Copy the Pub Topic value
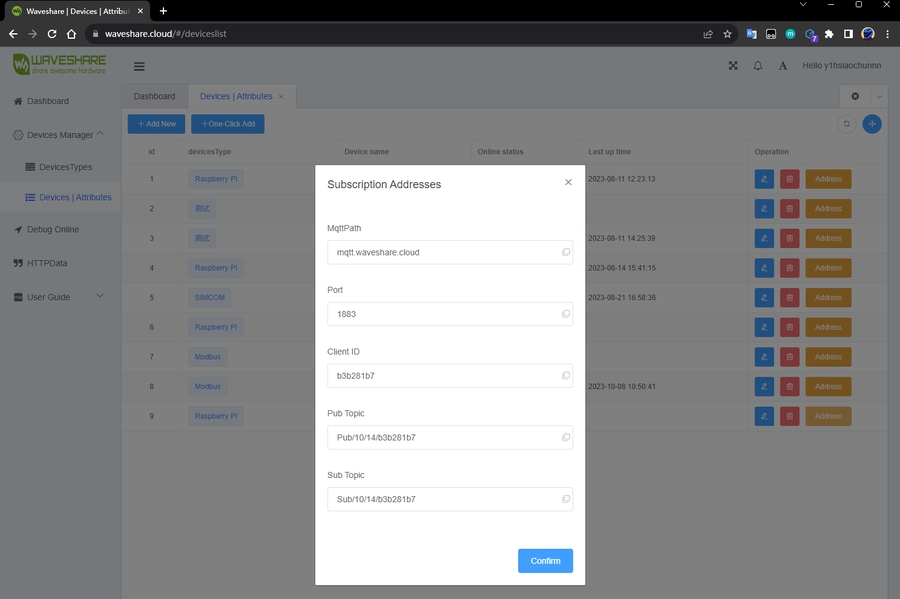900x599 pixels. 566,437
